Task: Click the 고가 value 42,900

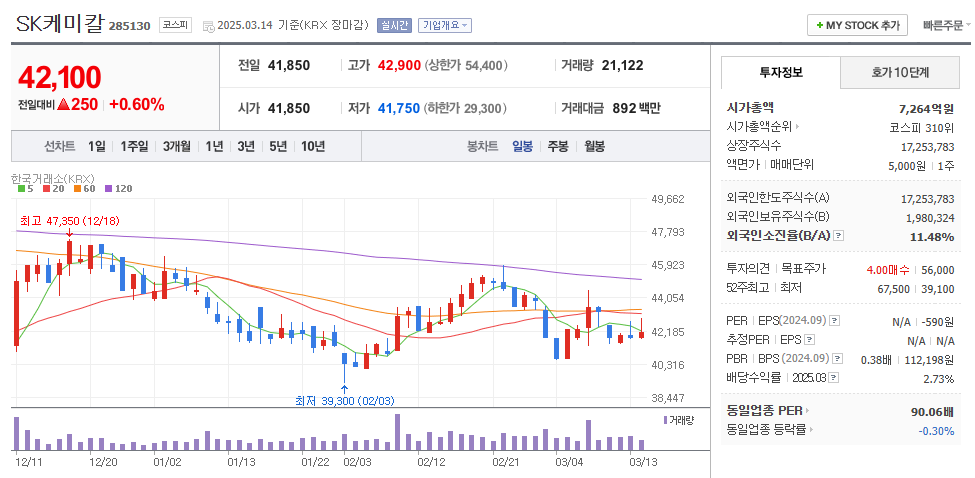Action: point(399,65)
